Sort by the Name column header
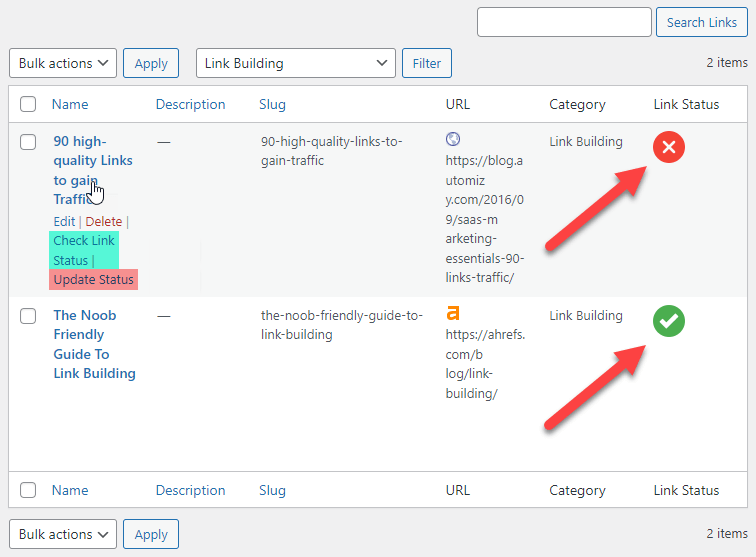756x557 pixels. [x=70, y=104]
